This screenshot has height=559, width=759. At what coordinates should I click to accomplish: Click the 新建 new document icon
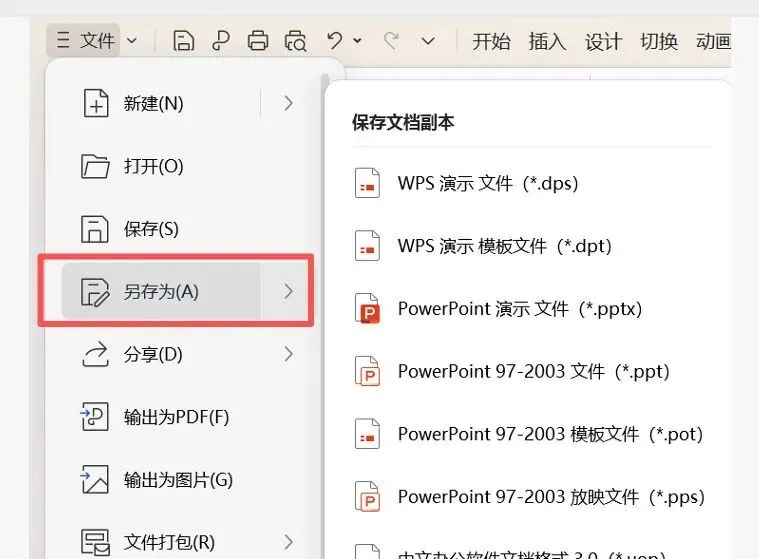[x=96, y=103]
